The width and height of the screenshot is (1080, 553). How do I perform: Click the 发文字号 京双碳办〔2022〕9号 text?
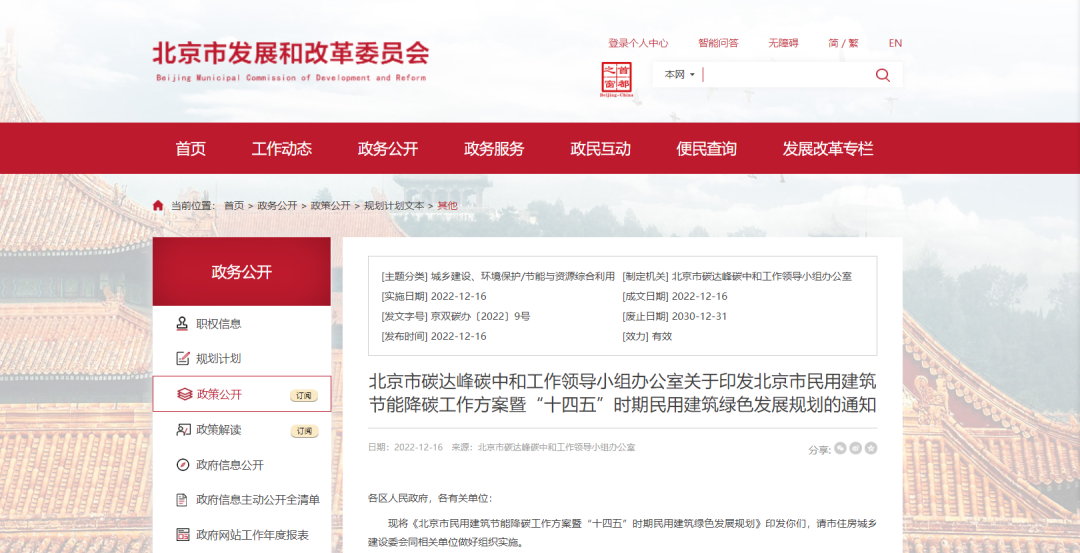pyautogui.click(x=455, y=316)
